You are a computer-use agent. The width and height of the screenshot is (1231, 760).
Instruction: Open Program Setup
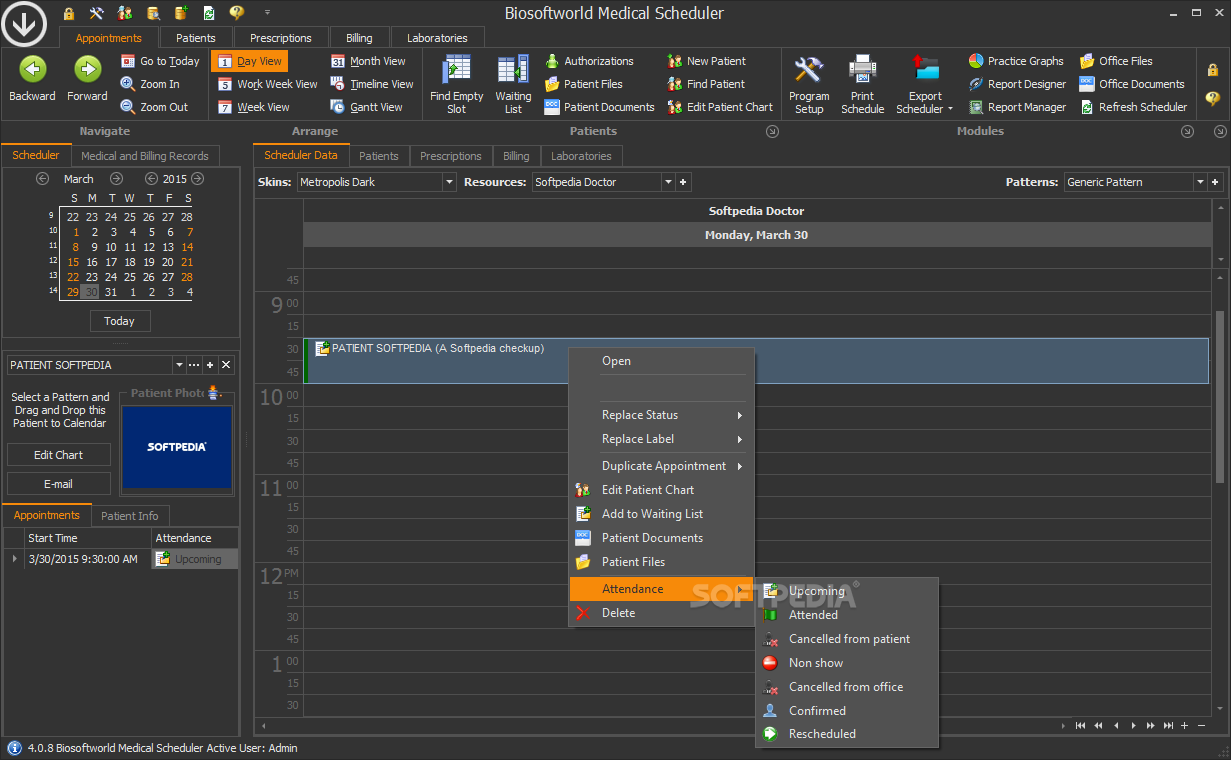coord(809,84)
